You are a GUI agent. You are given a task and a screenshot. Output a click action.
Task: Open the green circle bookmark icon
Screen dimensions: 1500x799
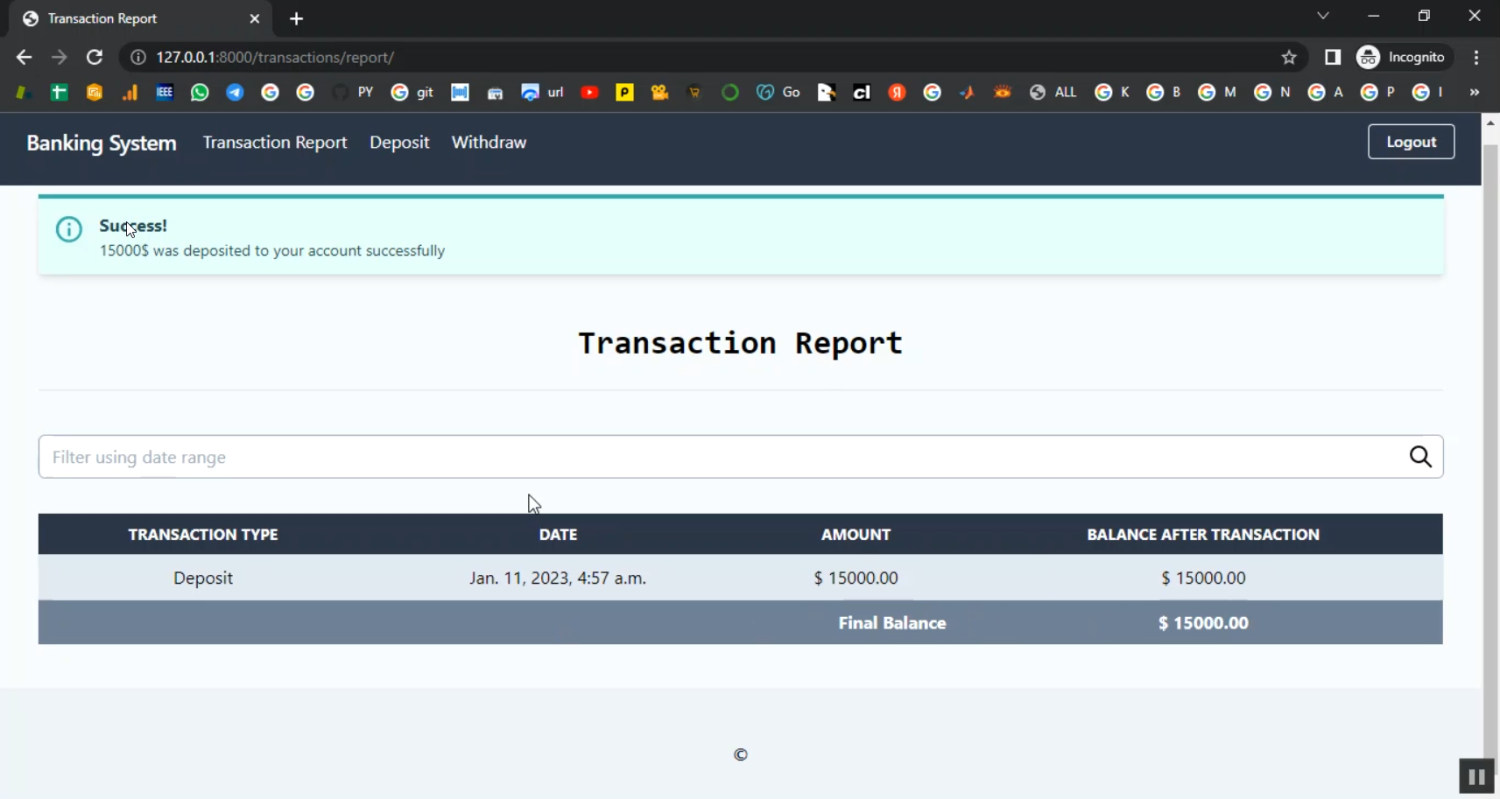click(730, 92)
